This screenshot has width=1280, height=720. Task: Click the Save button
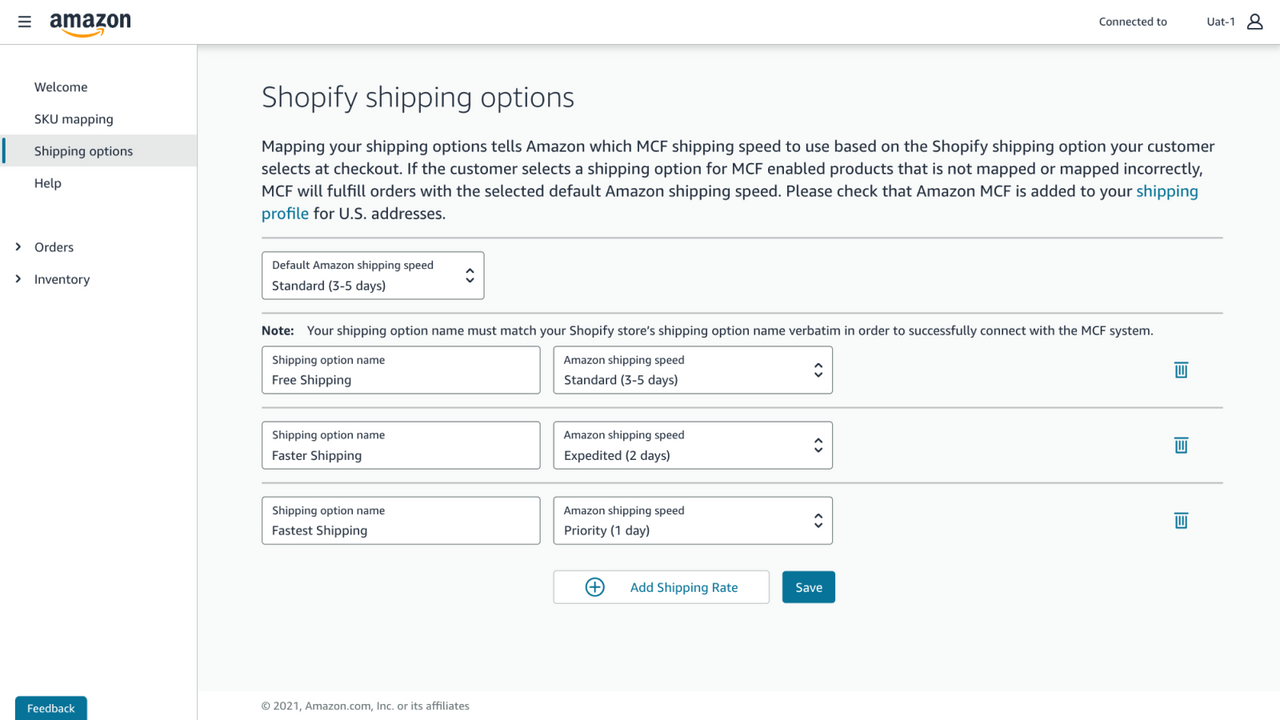coord(809,587)
